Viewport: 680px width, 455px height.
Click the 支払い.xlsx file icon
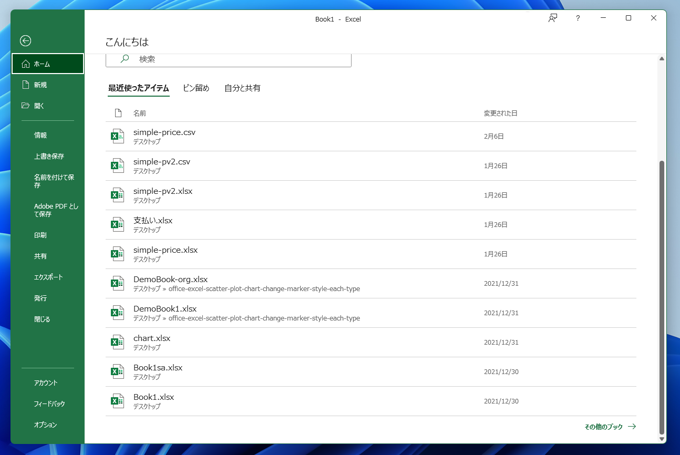[x=117, y=225]
